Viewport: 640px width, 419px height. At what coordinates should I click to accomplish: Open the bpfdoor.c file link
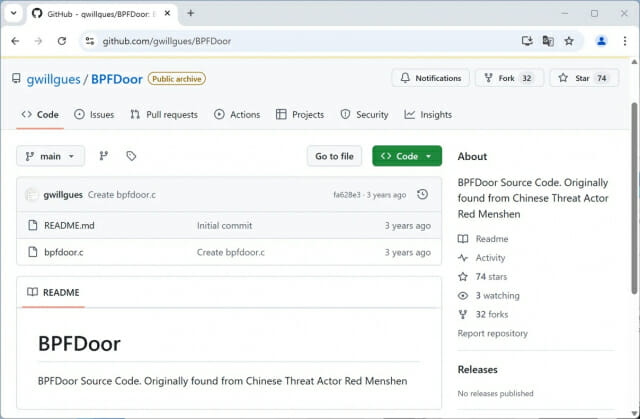[x=63, y=252]
